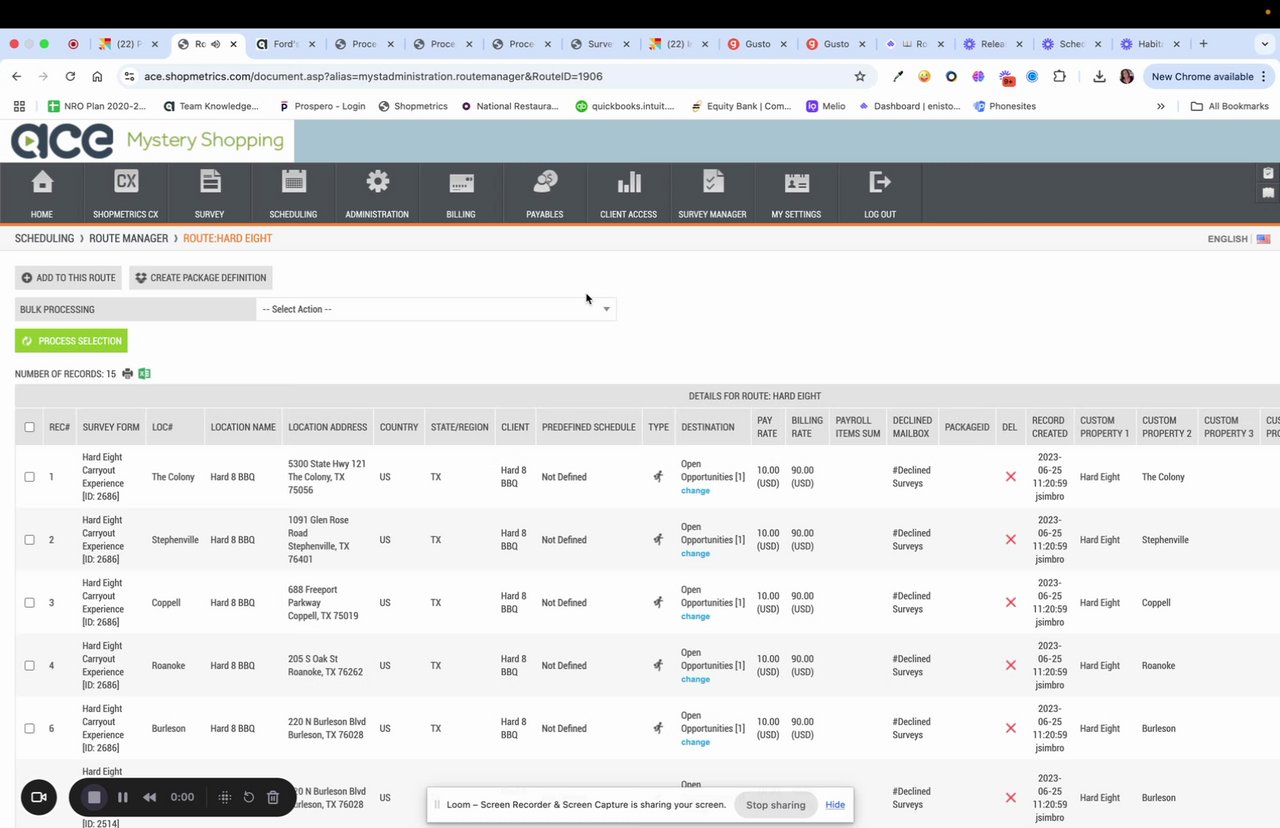1280x828 pixels.
Task: Reload the page in Chrome
Action: coord(70,76)
